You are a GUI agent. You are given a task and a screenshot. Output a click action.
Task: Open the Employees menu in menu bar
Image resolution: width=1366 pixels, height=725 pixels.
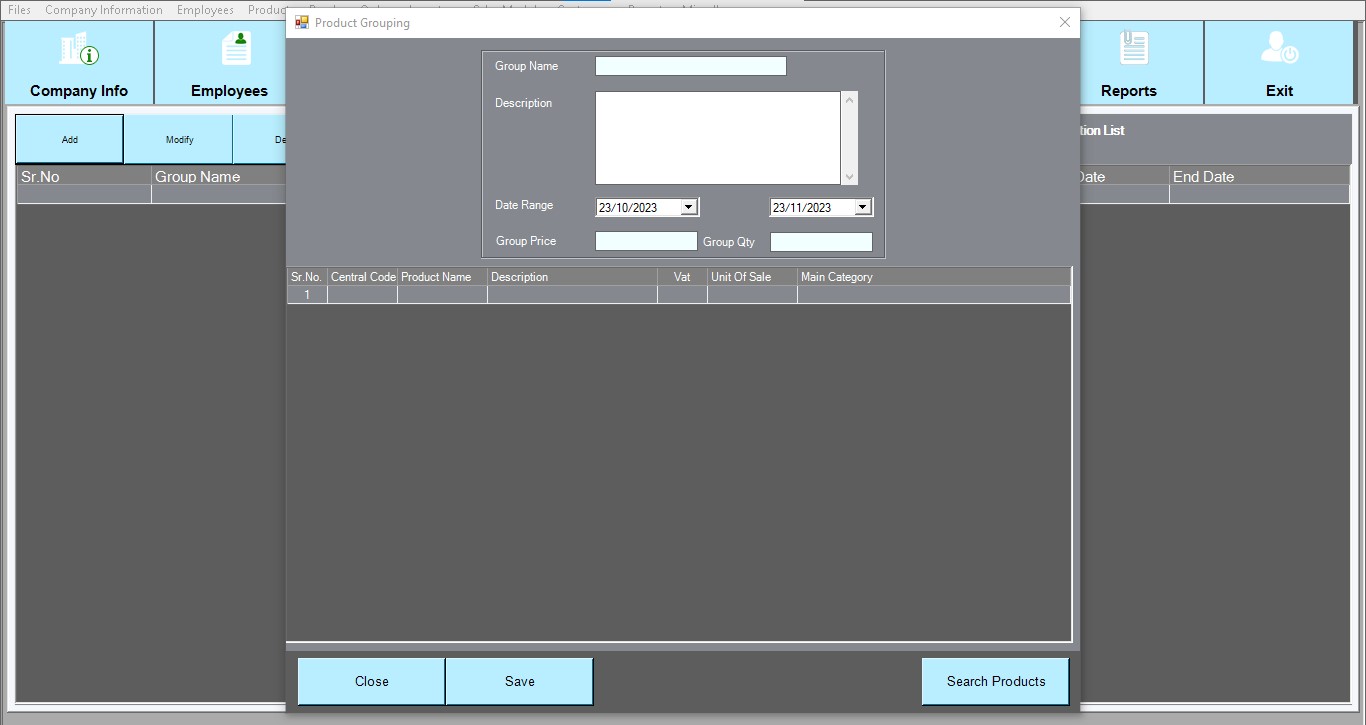[x=205, y=10]
